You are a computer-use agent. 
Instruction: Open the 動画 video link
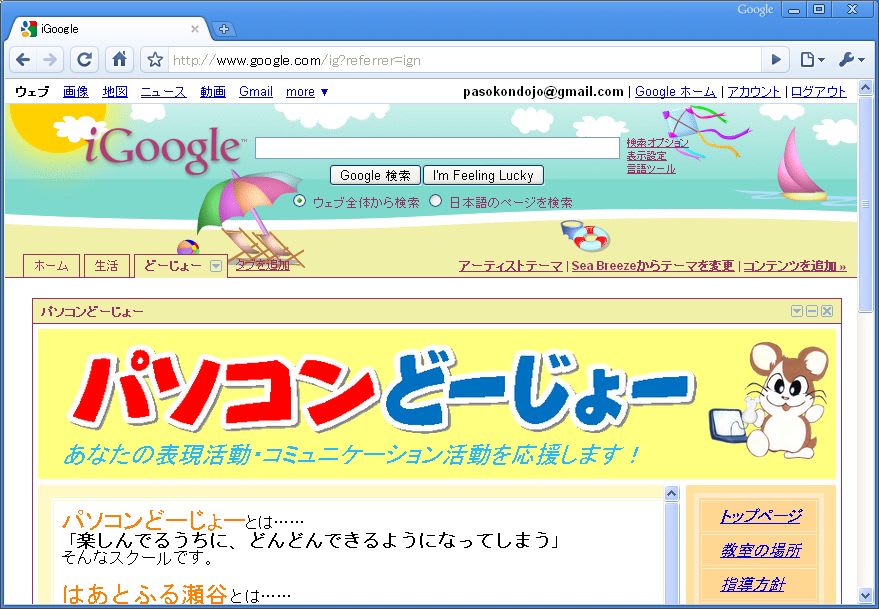(x=213, y=91)
